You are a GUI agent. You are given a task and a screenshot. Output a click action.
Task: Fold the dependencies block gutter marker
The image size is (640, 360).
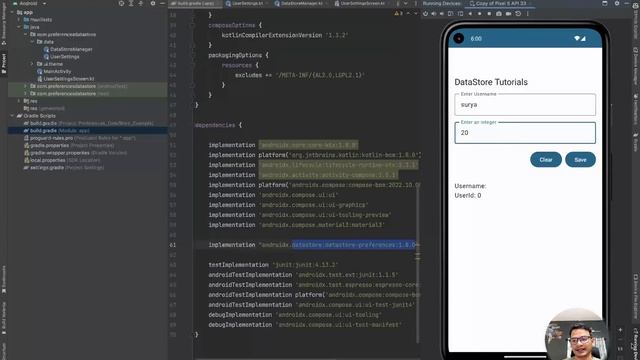tap(193, 125)
